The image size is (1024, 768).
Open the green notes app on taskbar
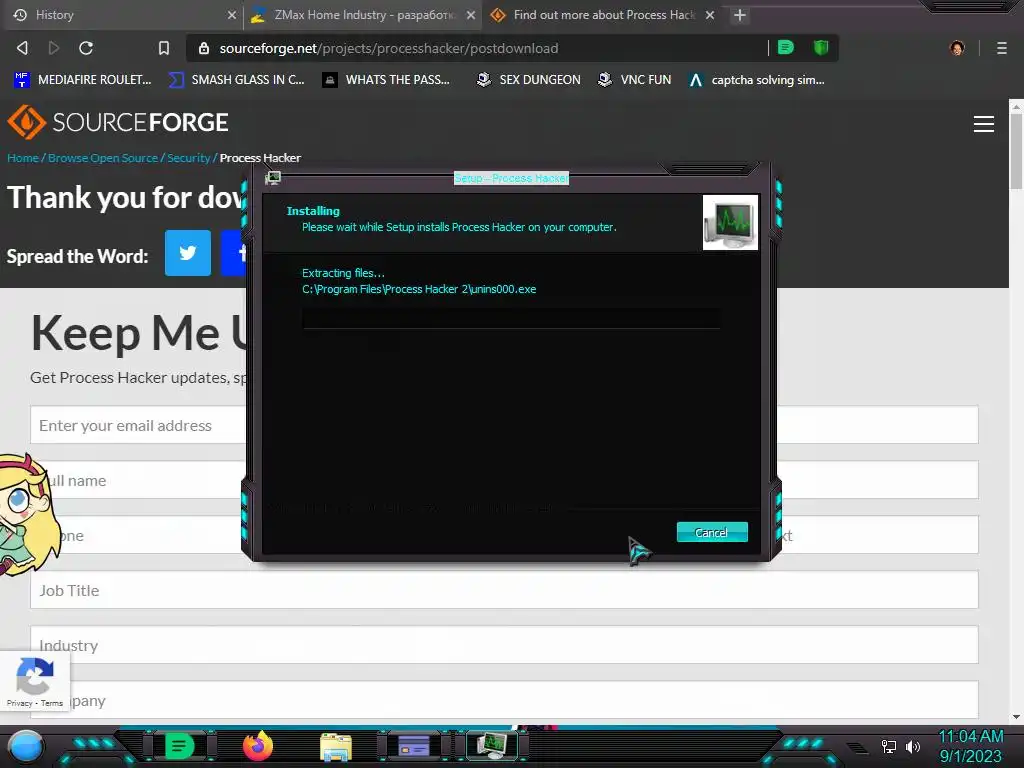[179, 746]
